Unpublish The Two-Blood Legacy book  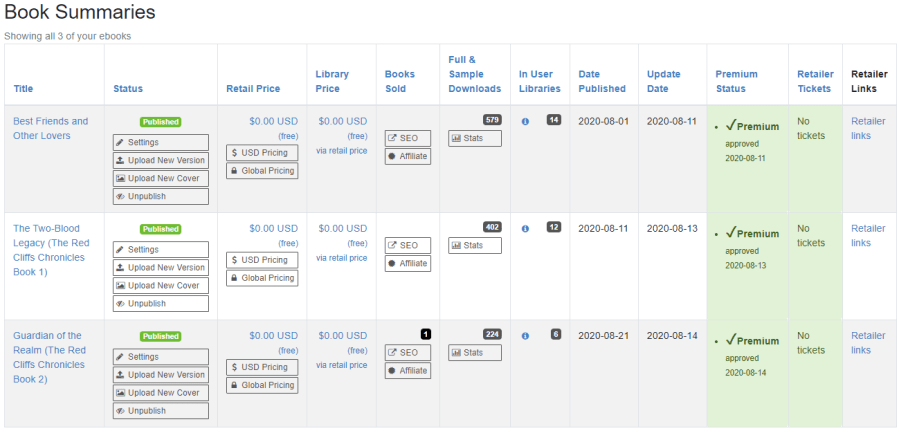160,304
